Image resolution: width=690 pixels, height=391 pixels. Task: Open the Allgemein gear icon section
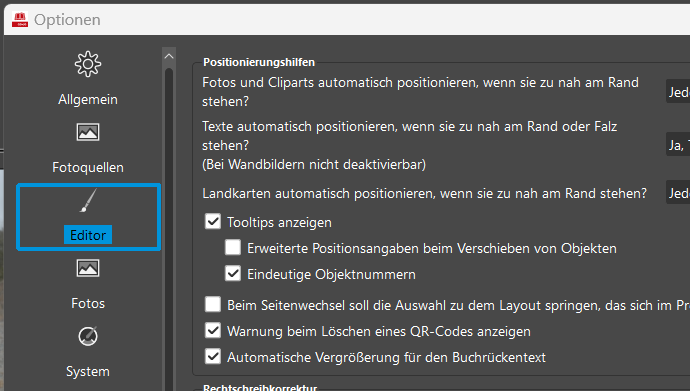pos(88,64)
